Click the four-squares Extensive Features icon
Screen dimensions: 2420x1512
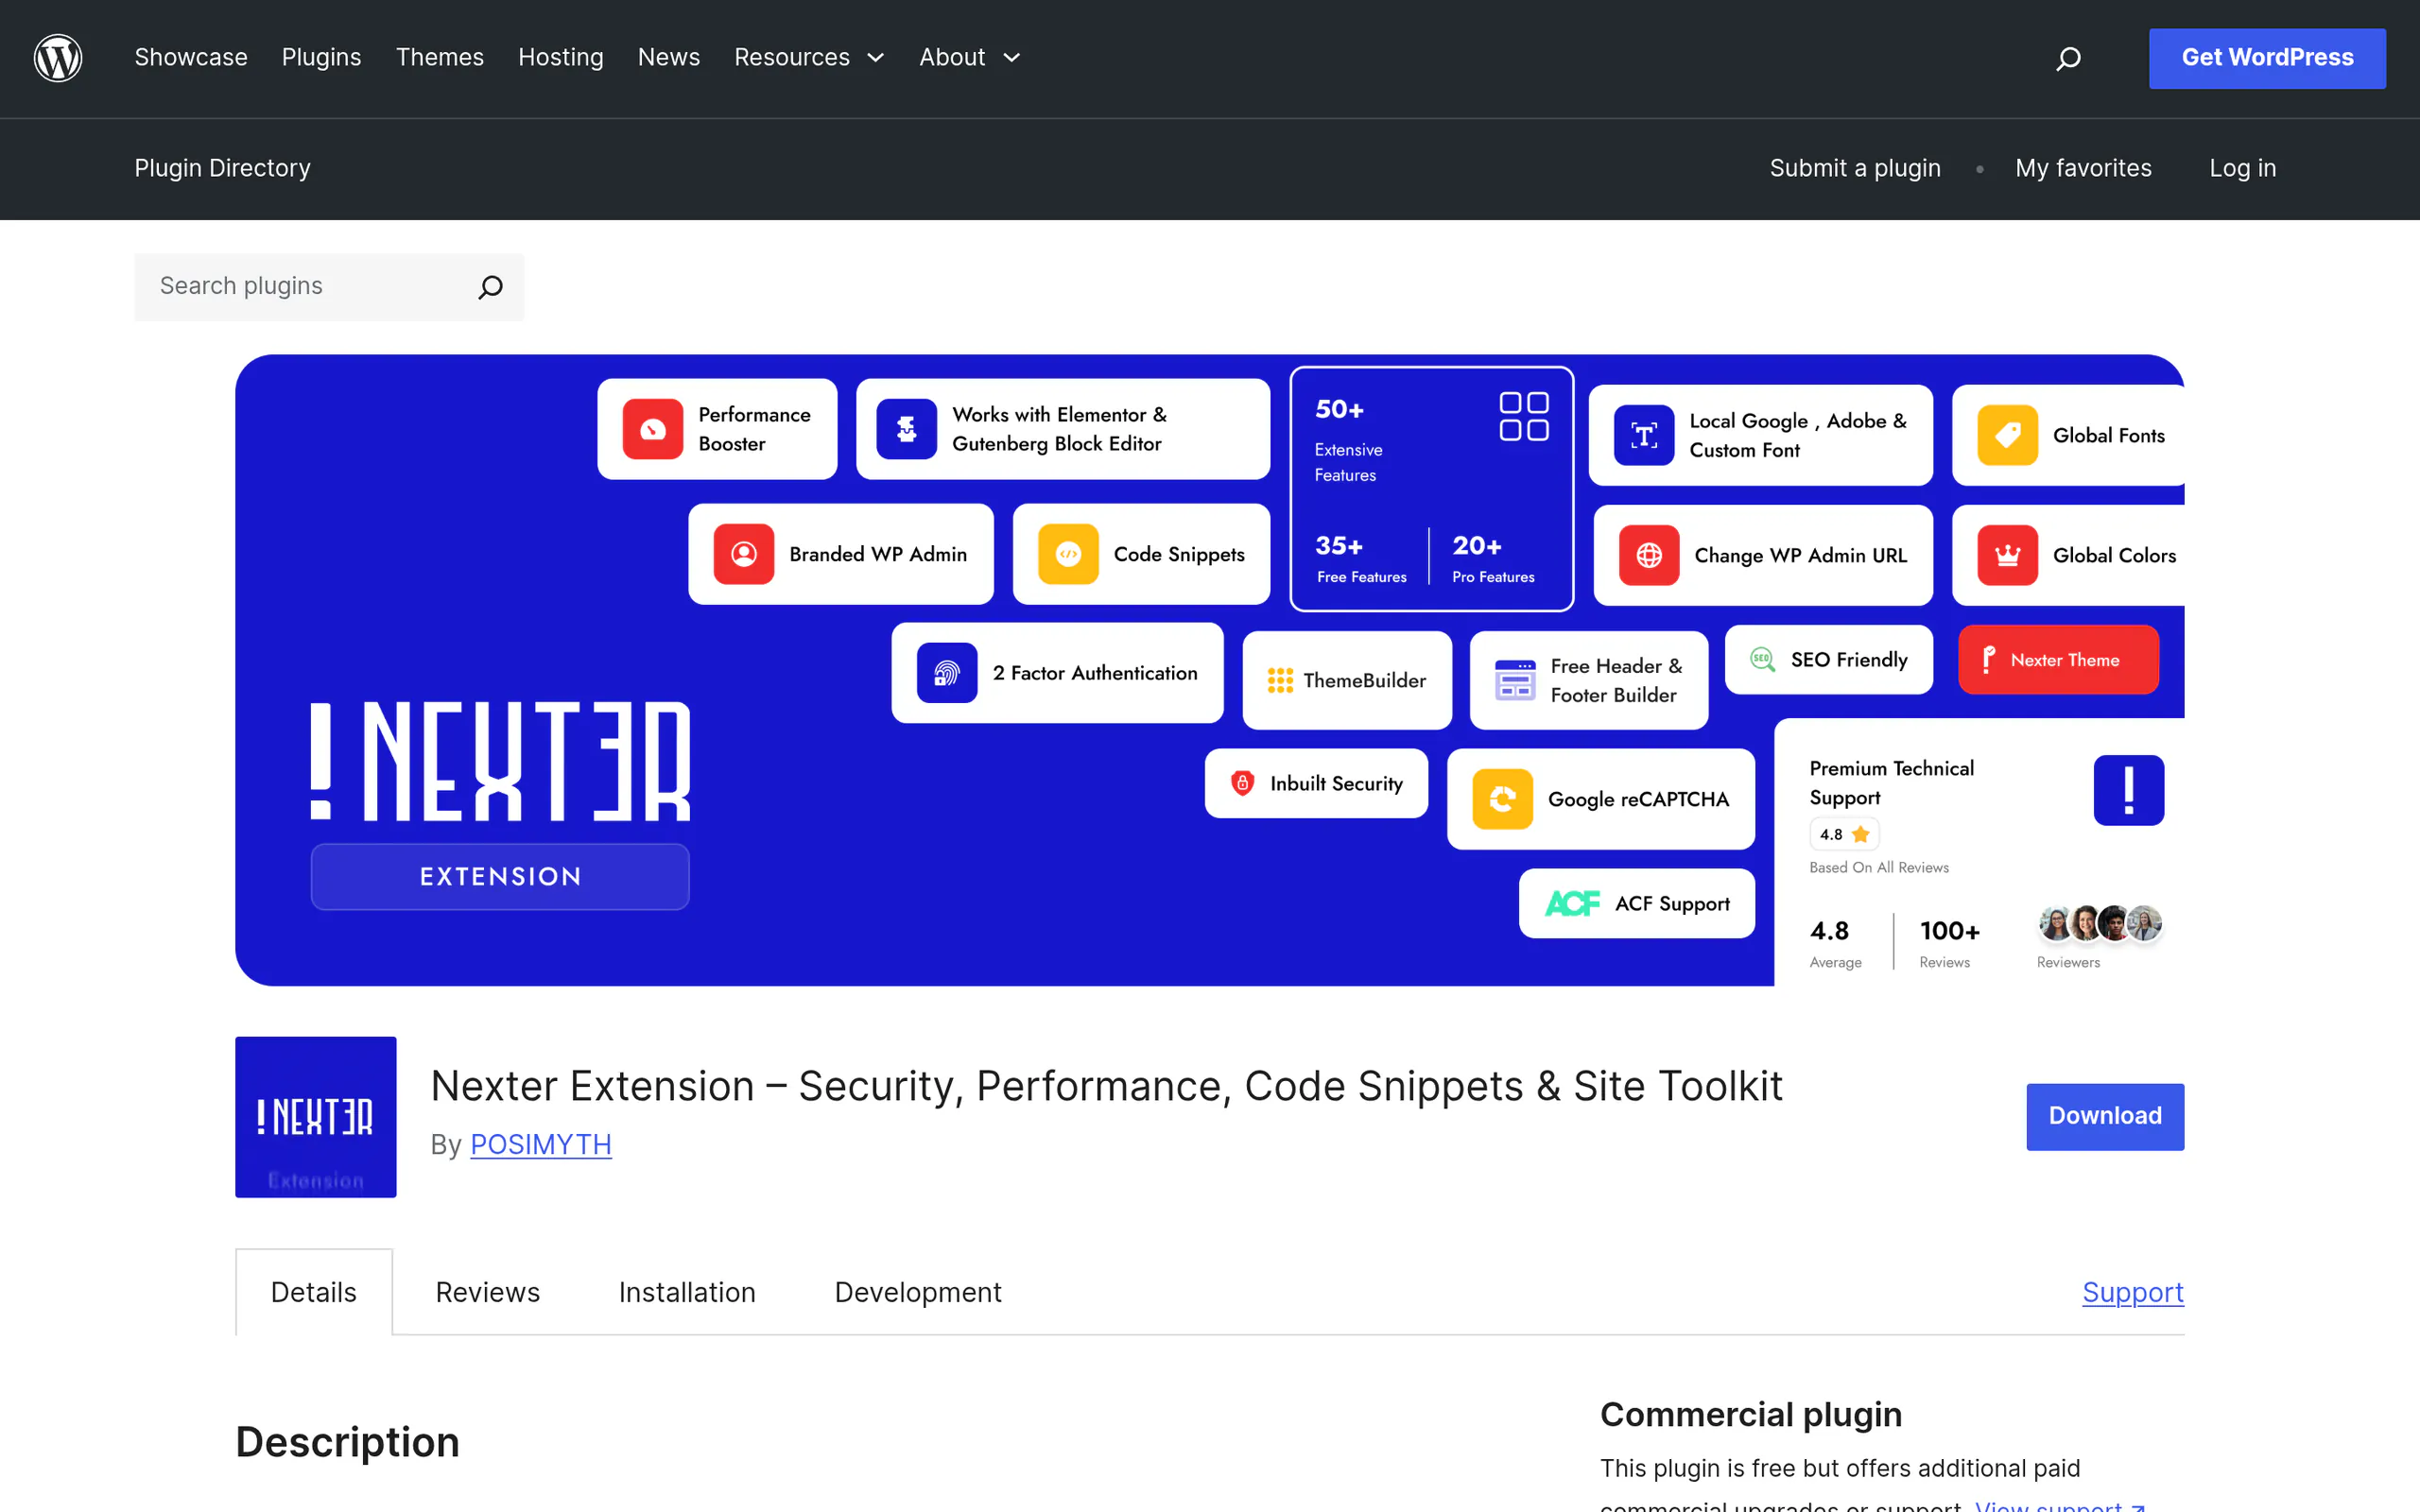click(x=1524, y=416)
